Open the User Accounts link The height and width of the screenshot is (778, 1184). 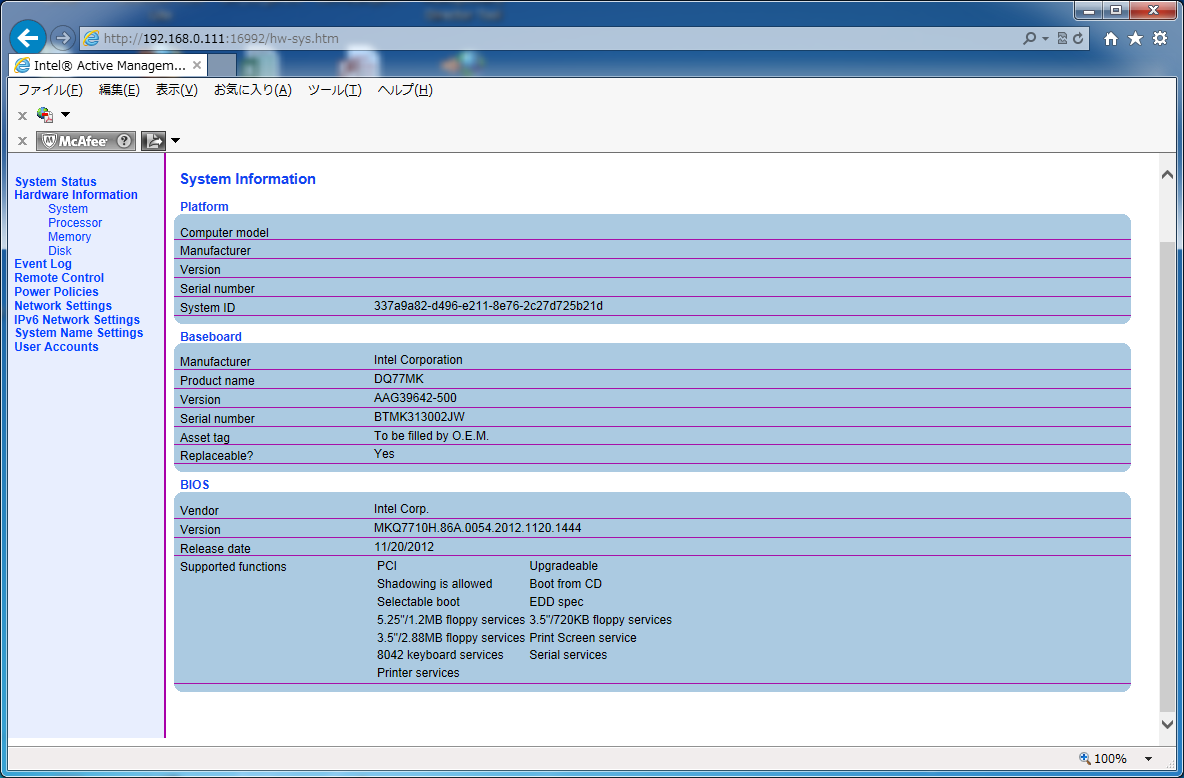(x=56, y=347)
